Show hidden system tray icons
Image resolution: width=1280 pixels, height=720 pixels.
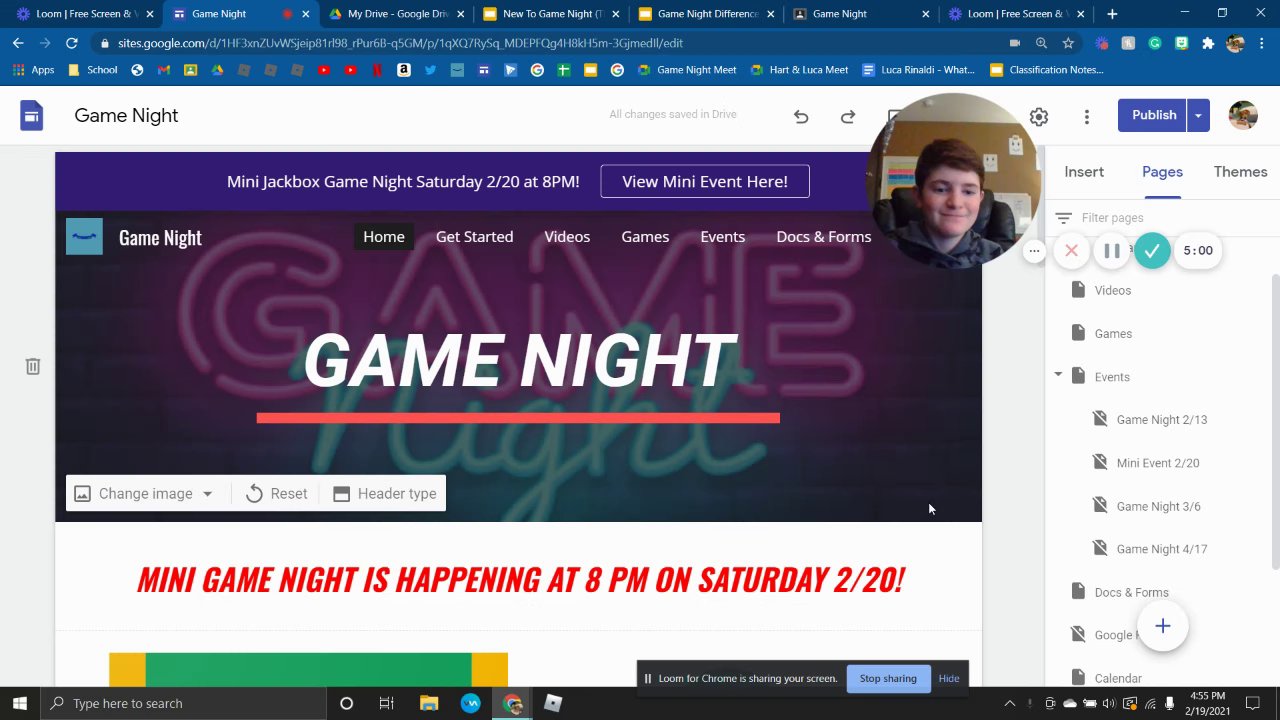1010,703
